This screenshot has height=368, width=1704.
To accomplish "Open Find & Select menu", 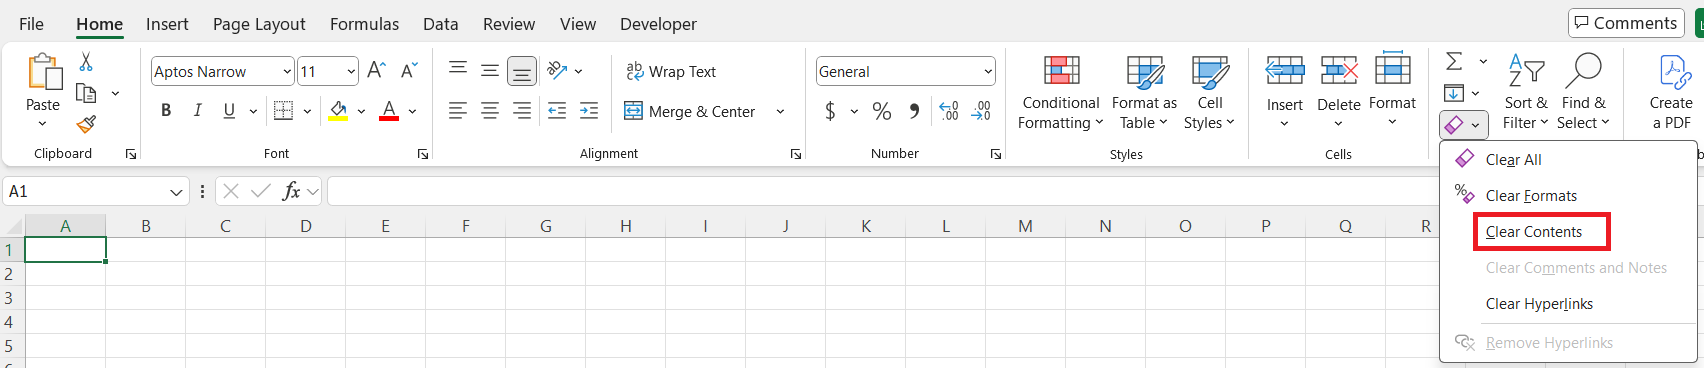I will pos(1583,93).
